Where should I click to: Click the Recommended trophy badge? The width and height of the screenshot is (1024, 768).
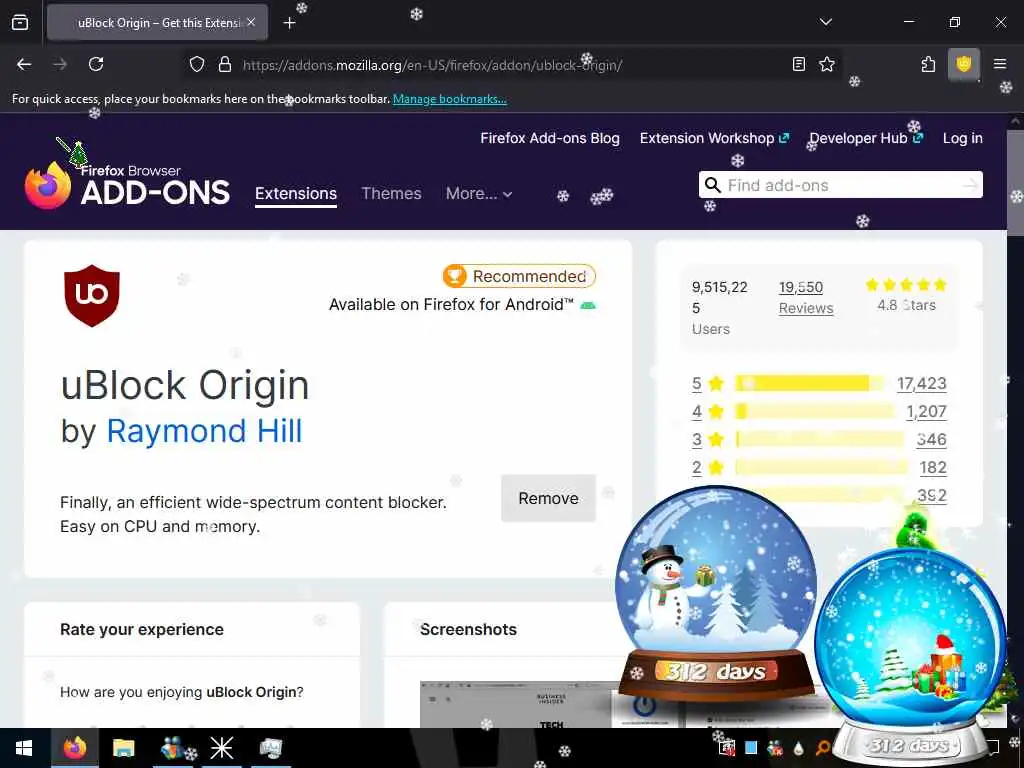pyautogui.click(x=519, y=276)
